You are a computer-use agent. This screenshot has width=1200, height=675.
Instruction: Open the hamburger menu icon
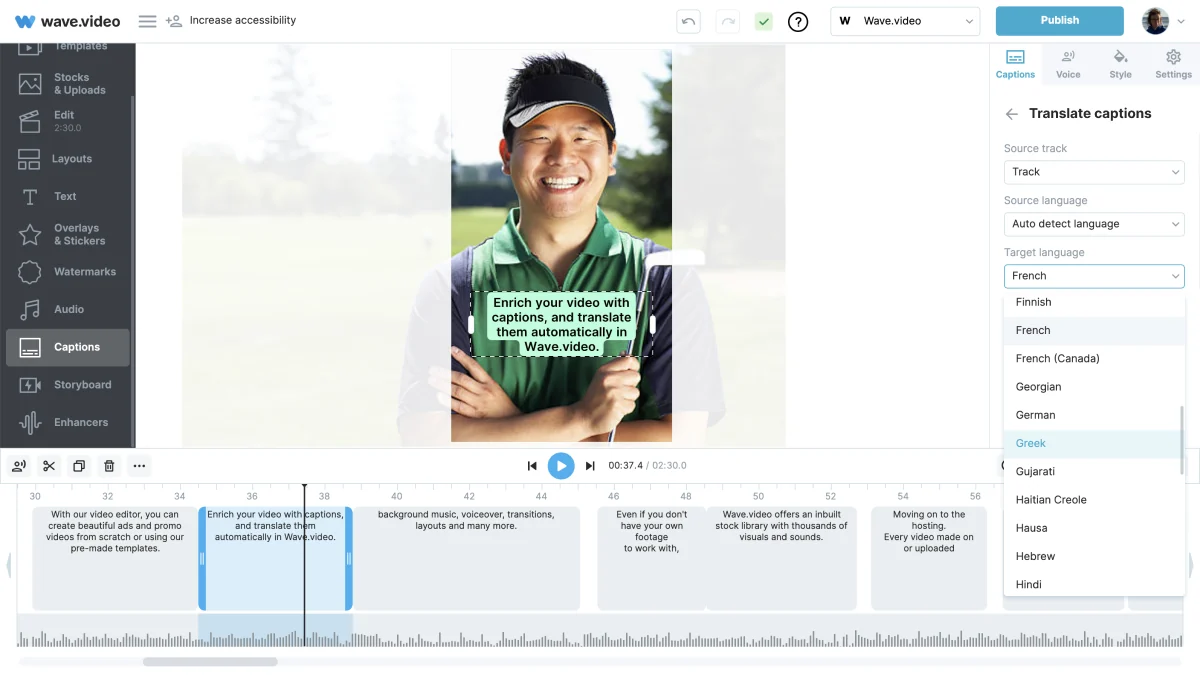coord(147,21)
